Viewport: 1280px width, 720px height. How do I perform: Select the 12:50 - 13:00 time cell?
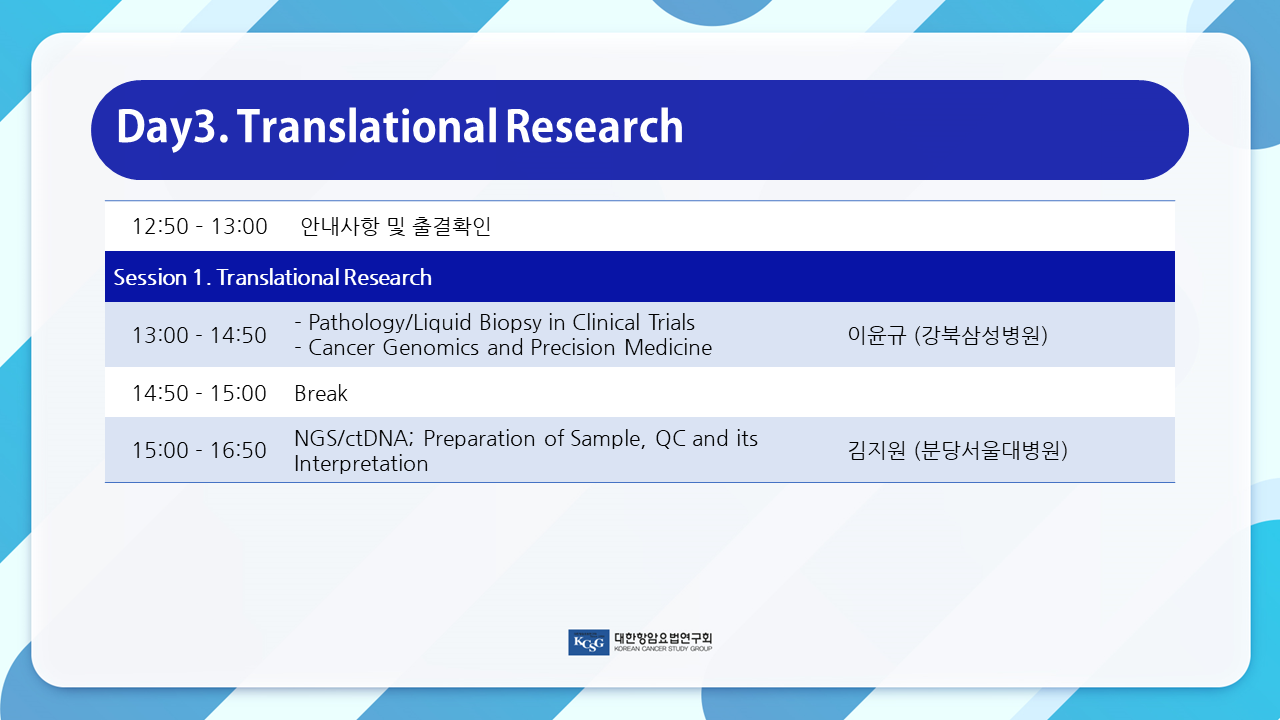[x=200, y=227]
